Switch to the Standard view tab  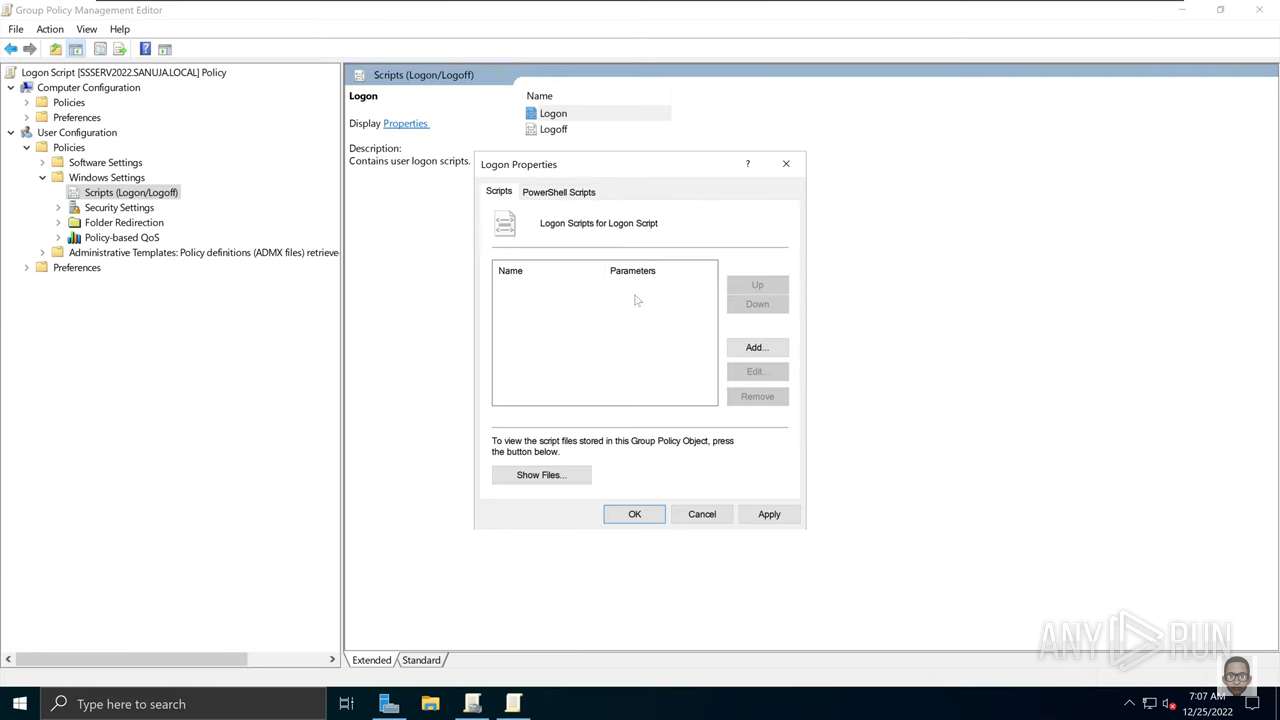(x=421, y=660)
